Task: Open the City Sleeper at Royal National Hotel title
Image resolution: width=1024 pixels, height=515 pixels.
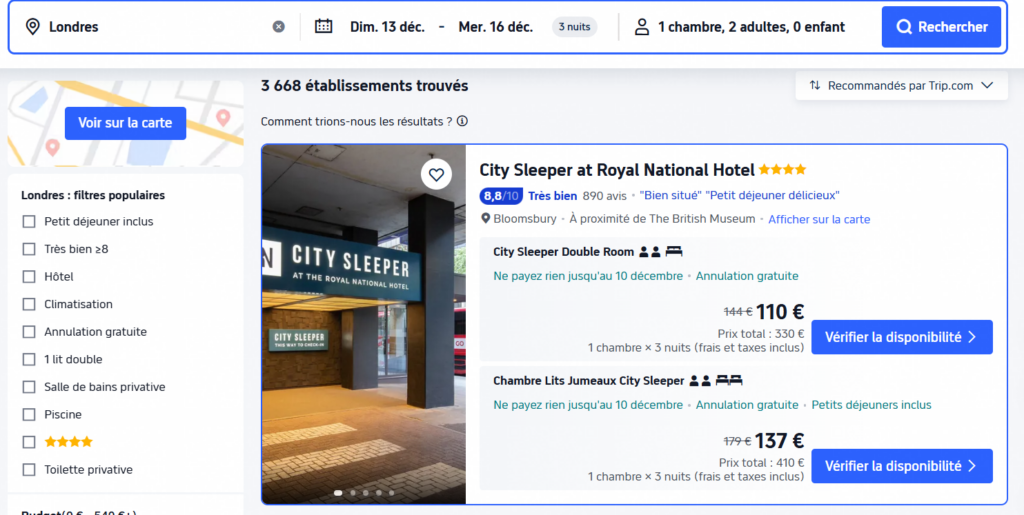Action: (617, 170)
